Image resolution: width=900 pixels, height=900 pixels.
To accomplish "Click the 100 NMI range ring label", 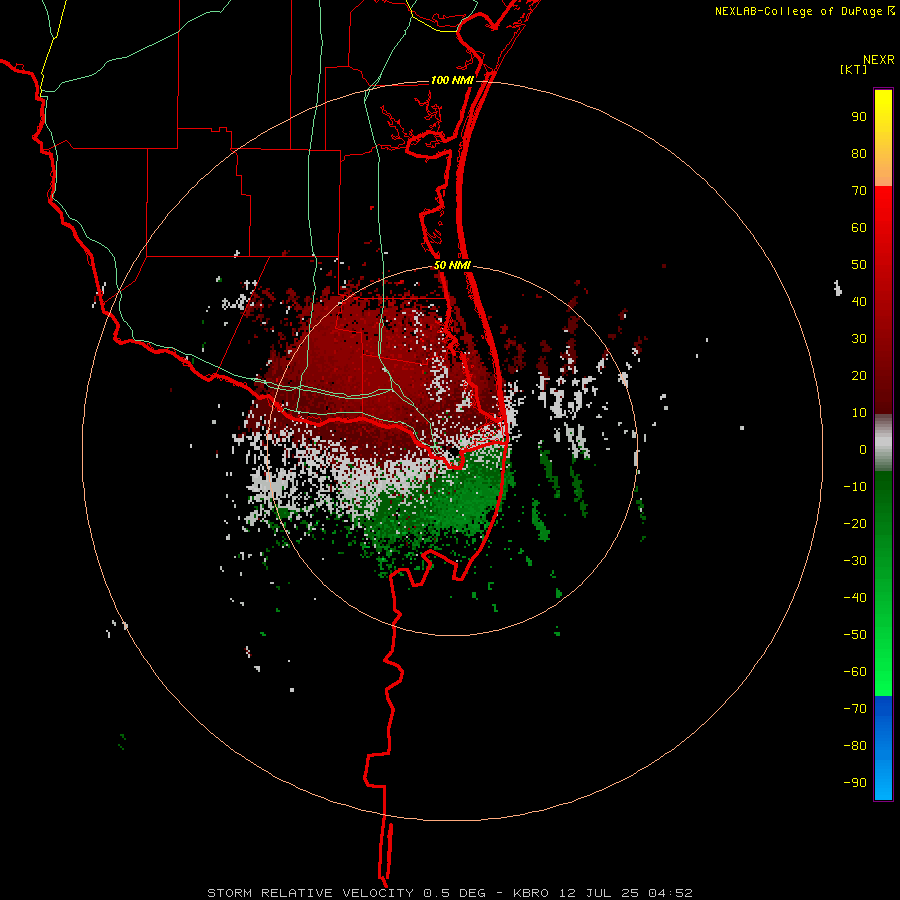I will point(452,80).
